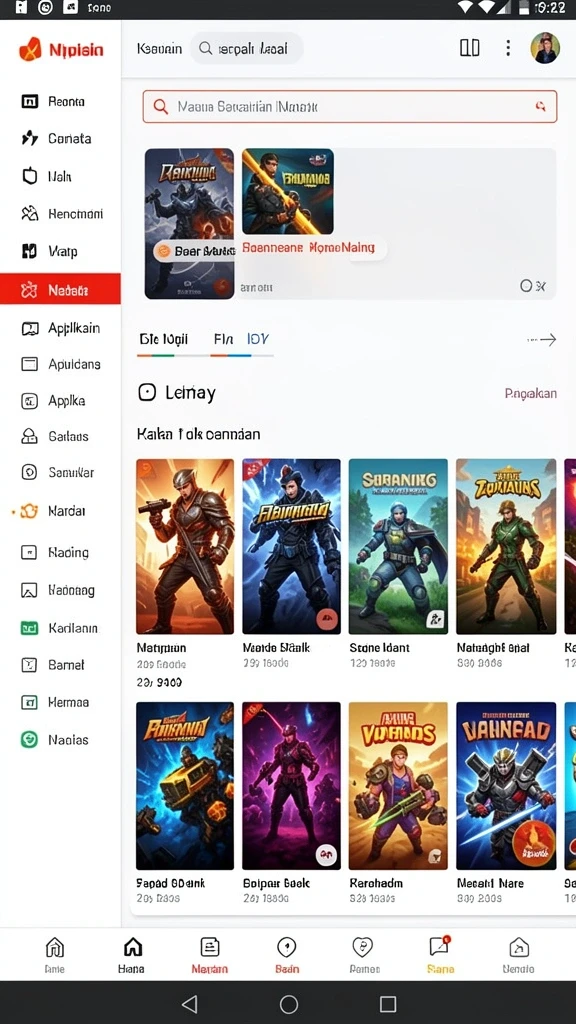Viewport: 576px width, 1024px height.
Task: Open the three-dot overflow menu
Action: [x=508, y=48]
